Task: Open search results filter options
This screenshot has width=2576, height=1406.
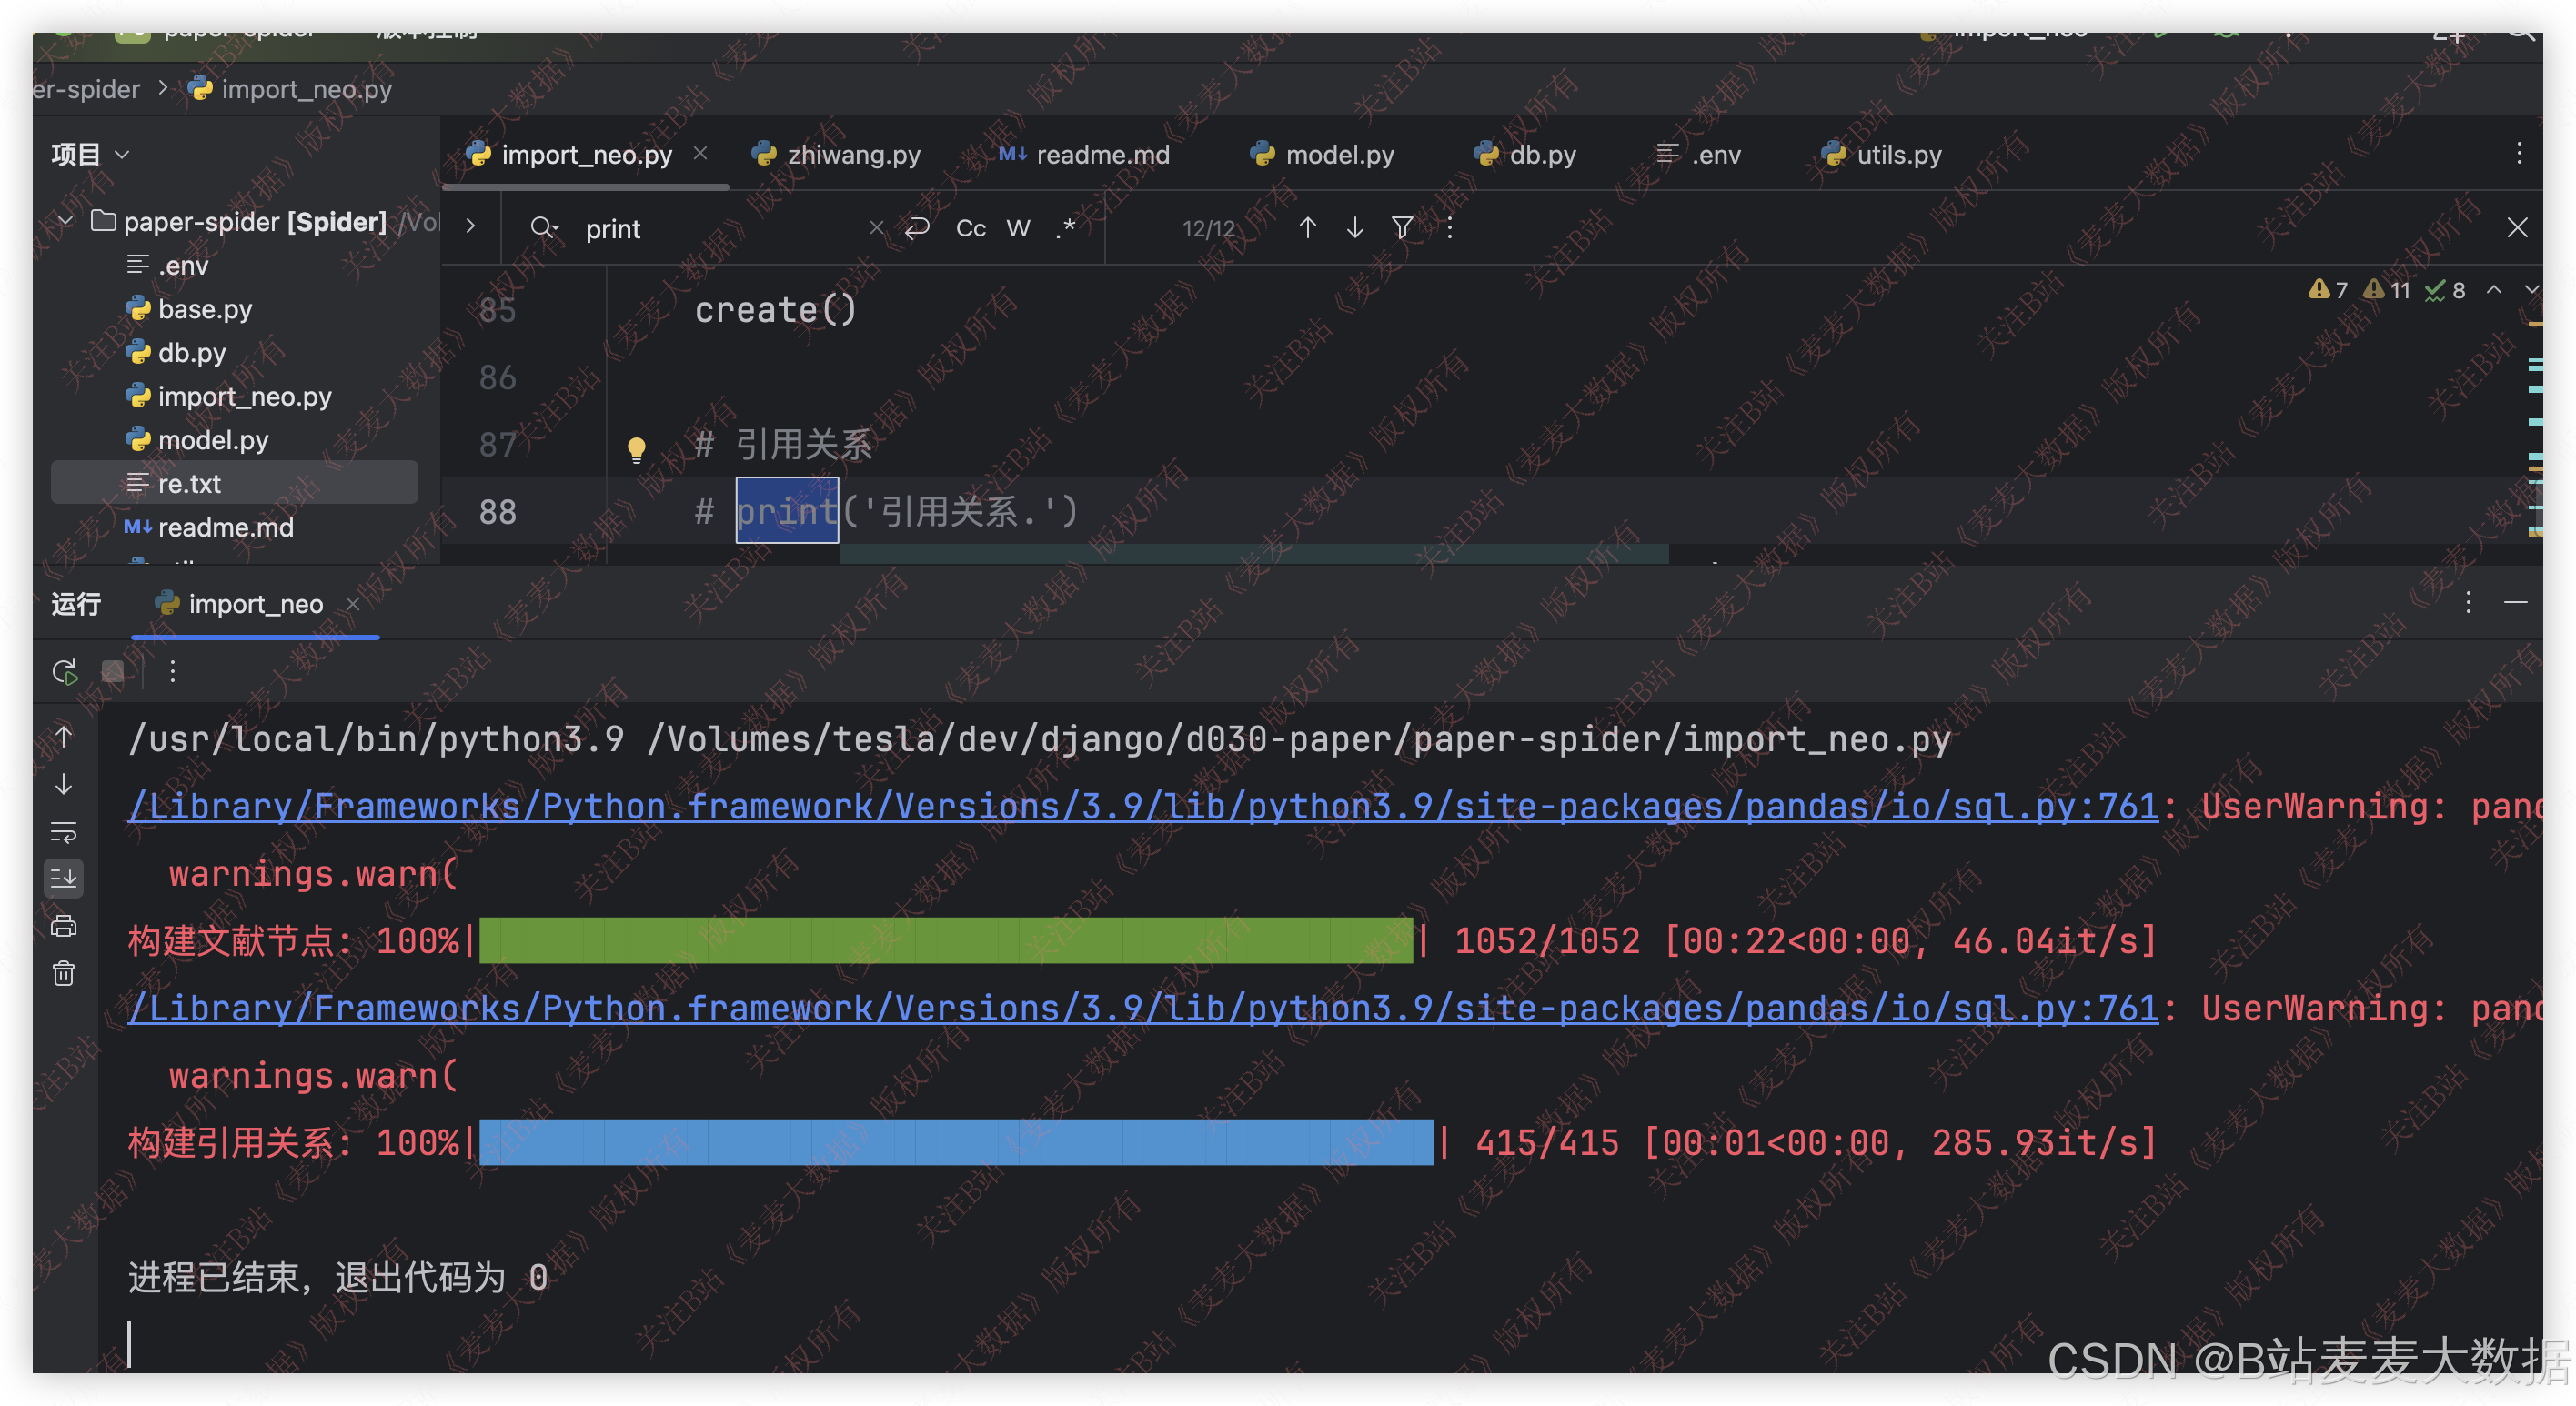Action: [x=1402, y=228]
